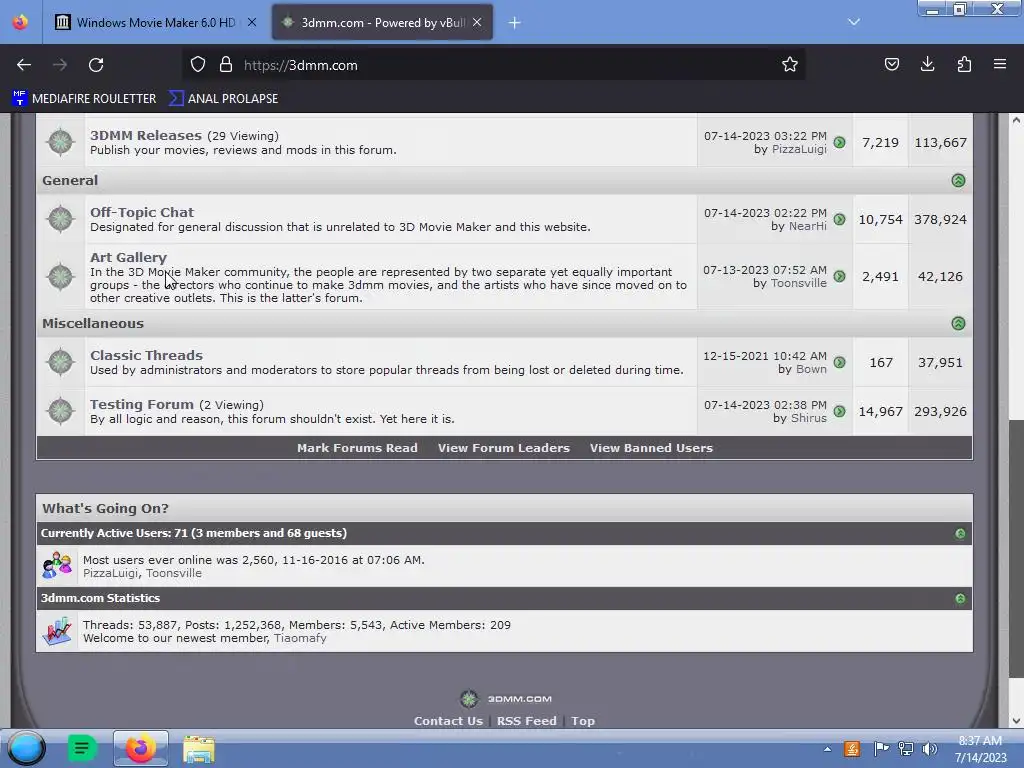The width and height of the screenshot is (1024, 768).
Task: Open the Testing Forum link
Action: pyautogui.click(x=142, y=404)
